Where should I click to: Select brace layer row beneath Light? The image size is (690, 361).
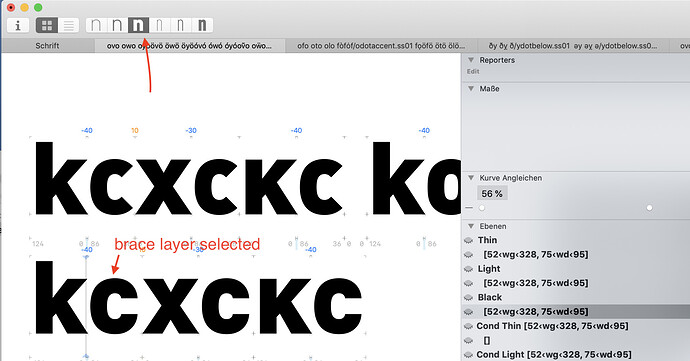point(576,283)
